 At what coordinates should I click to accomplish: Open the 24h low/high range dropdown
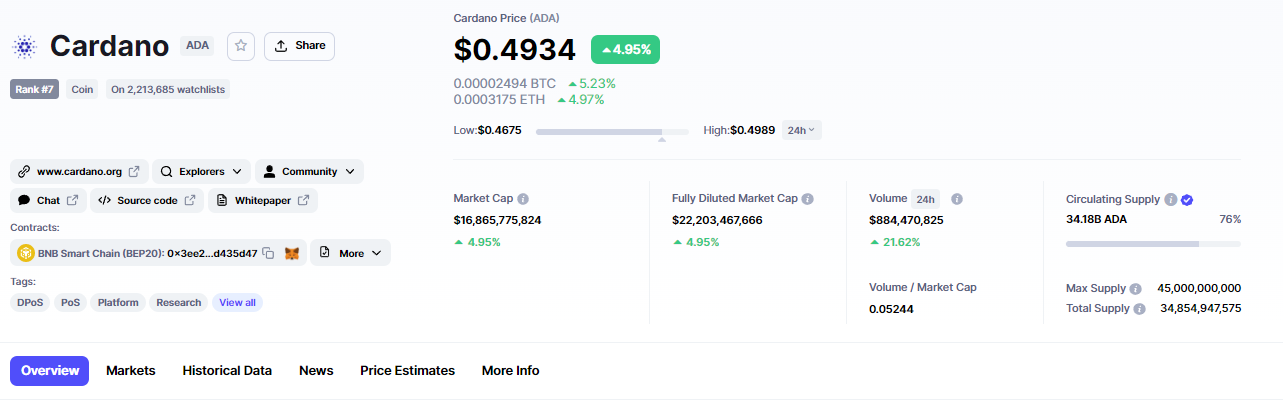pos(801,130)
